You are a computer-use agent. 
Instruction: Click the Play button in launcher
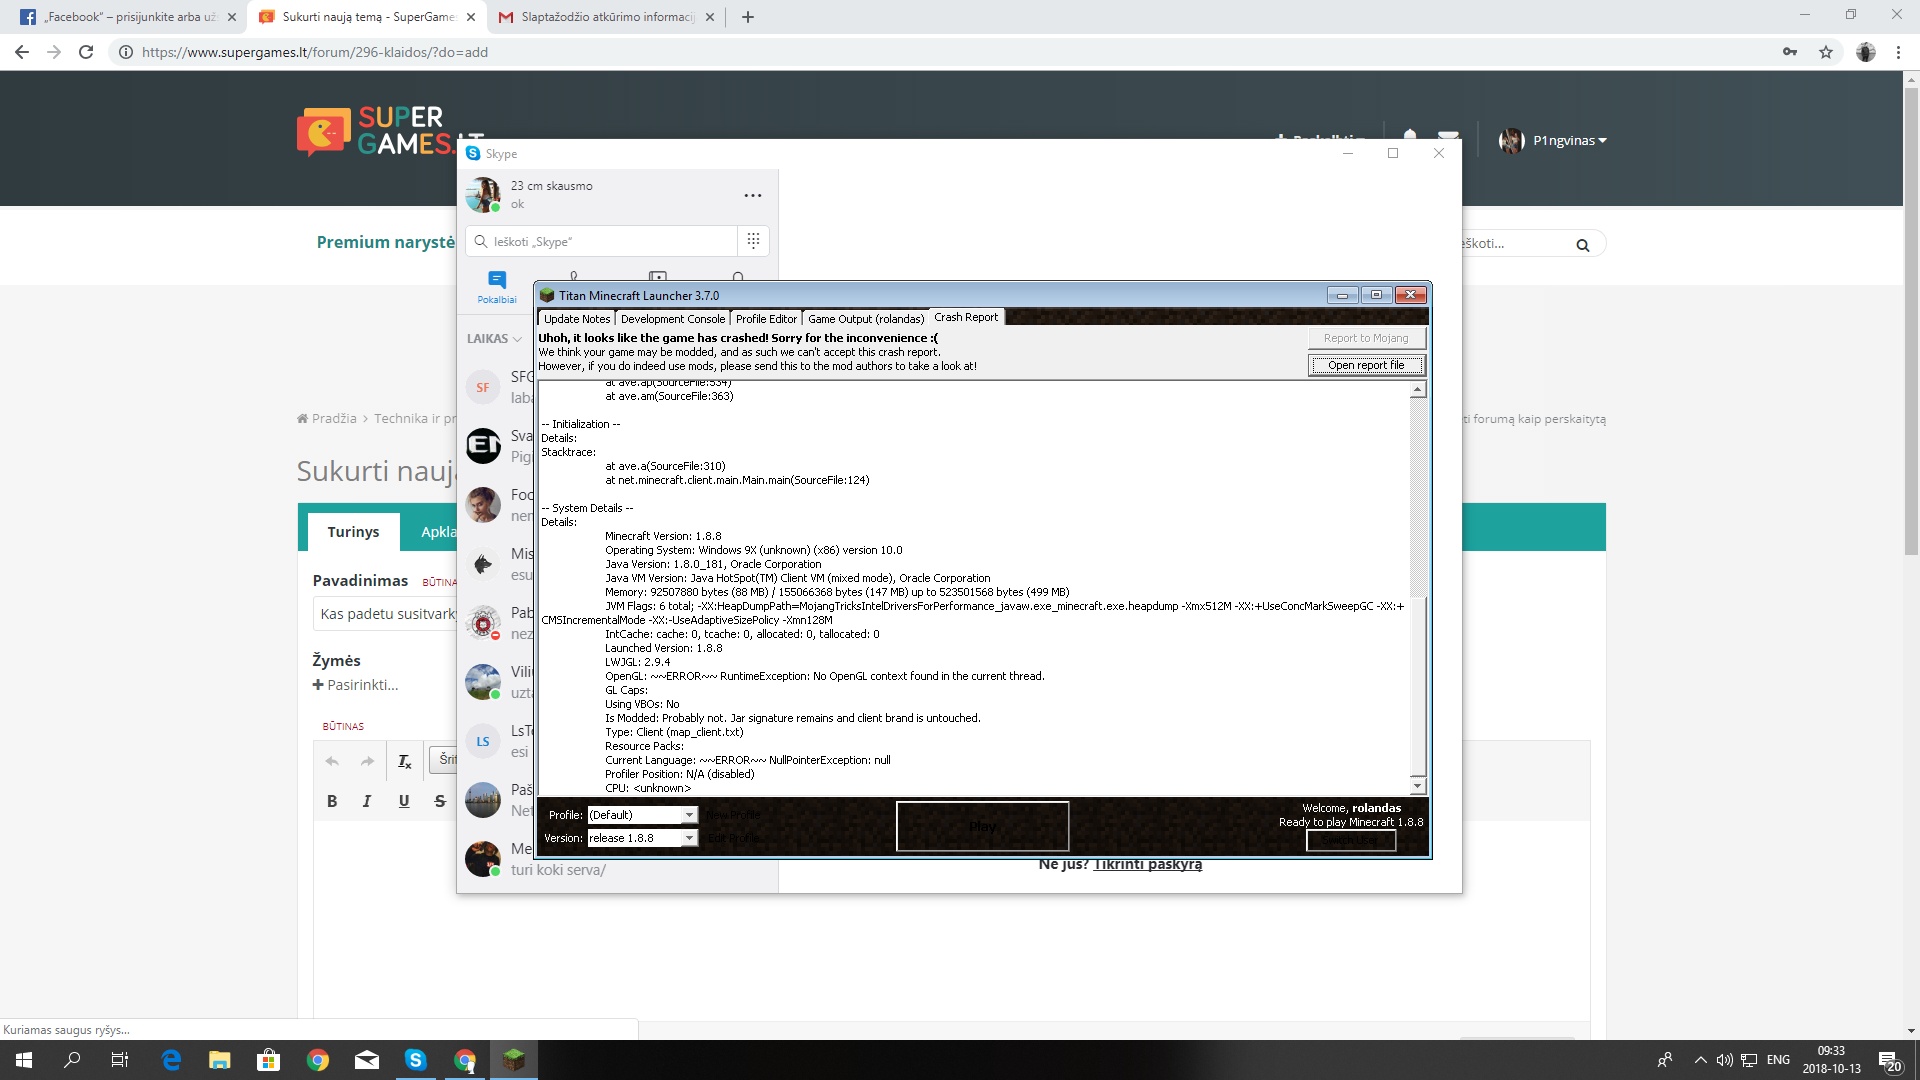[x=982, y=826]
